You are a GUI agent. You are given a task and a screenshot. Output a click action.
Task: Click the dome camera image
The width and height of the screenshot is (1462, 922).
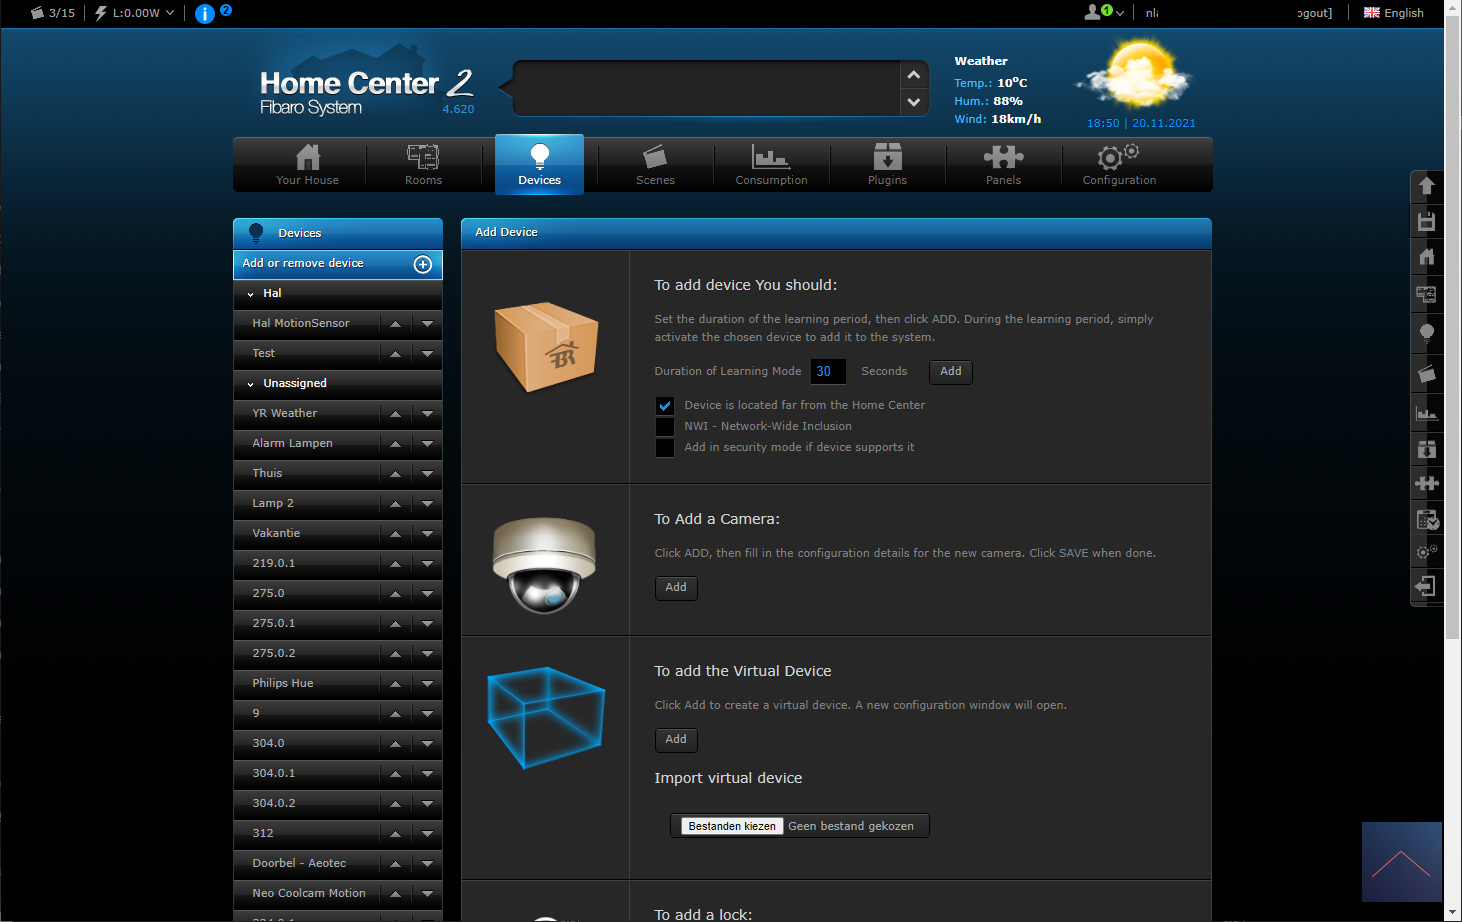[x=544, y=565]
